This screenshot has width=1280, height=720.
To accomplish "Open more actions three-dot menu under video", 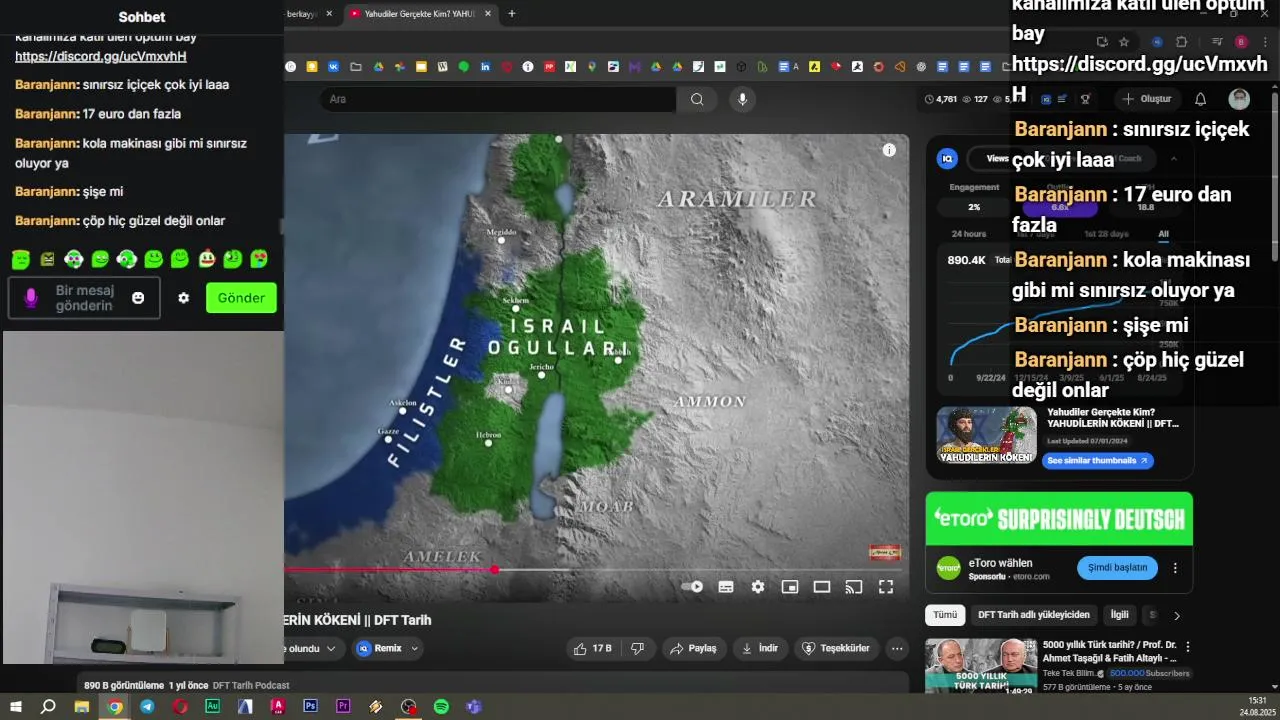I will pos(897,648).
